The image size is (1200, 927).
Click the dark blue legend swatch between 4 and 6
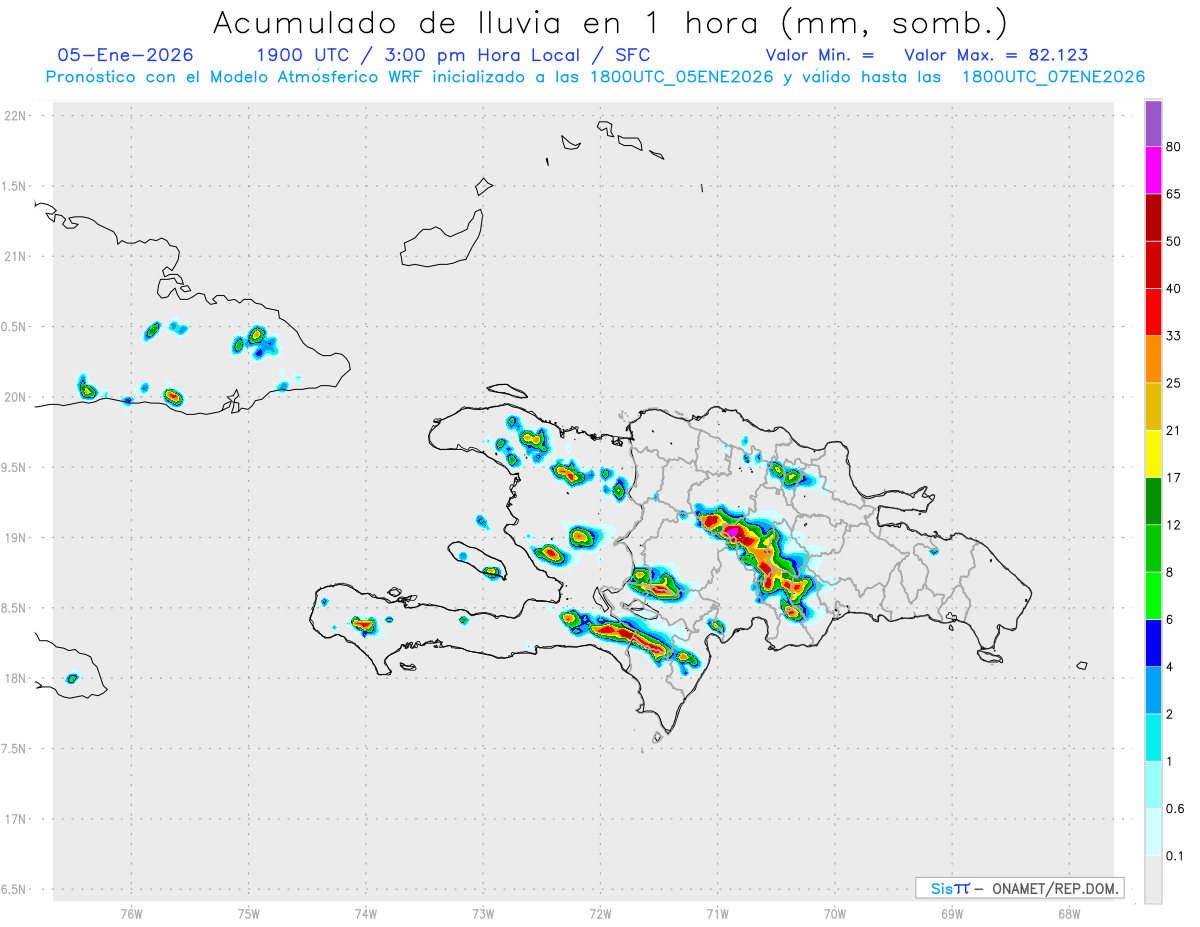(x=1153, y=643)
